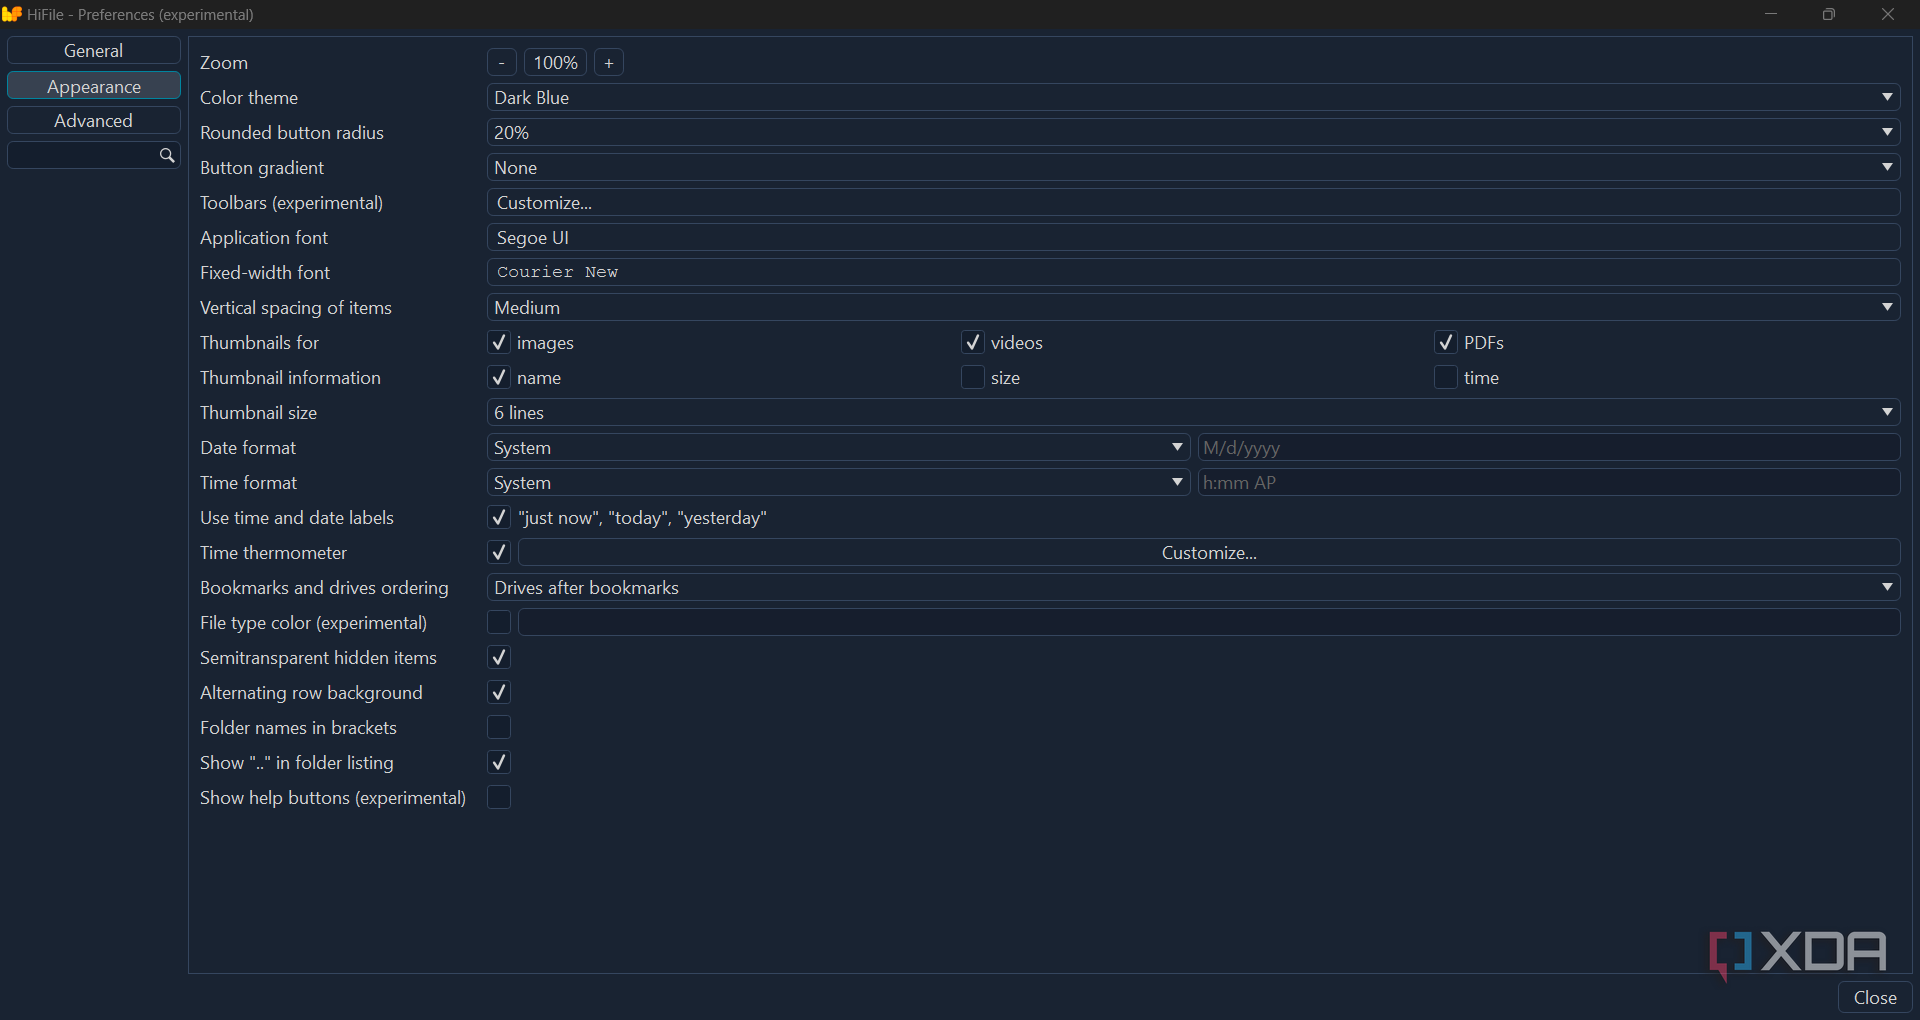Image resolution: width=1920 pixels, height=1020 pixels.
Task: Toggle Semitransparent hidden items checkbox
Action: coord(499,658)
